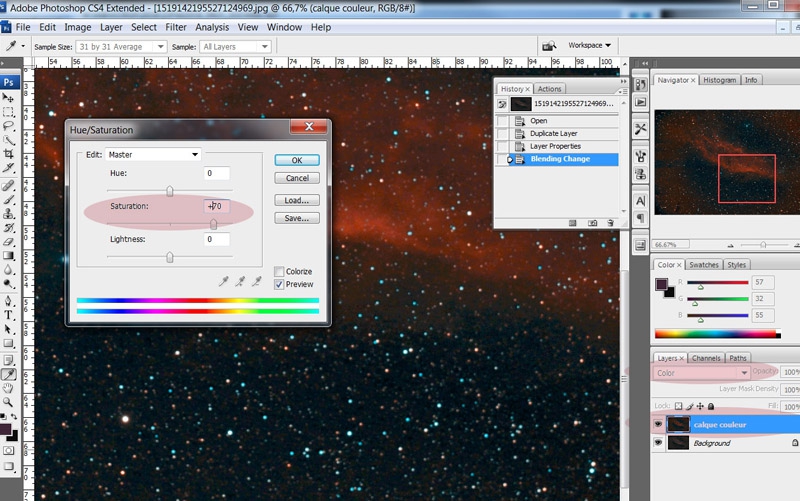Delete current state in History panel
The width and height of the screenshot is (800, 501).
point(611,223)
